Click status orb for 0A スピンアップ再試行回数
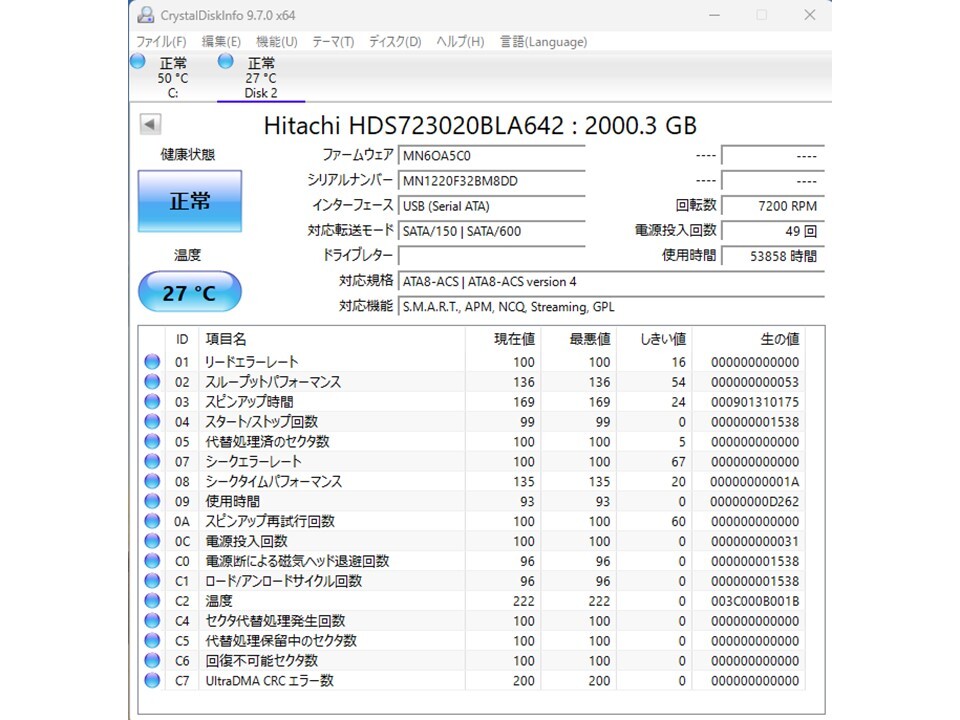 coord(152,521)
